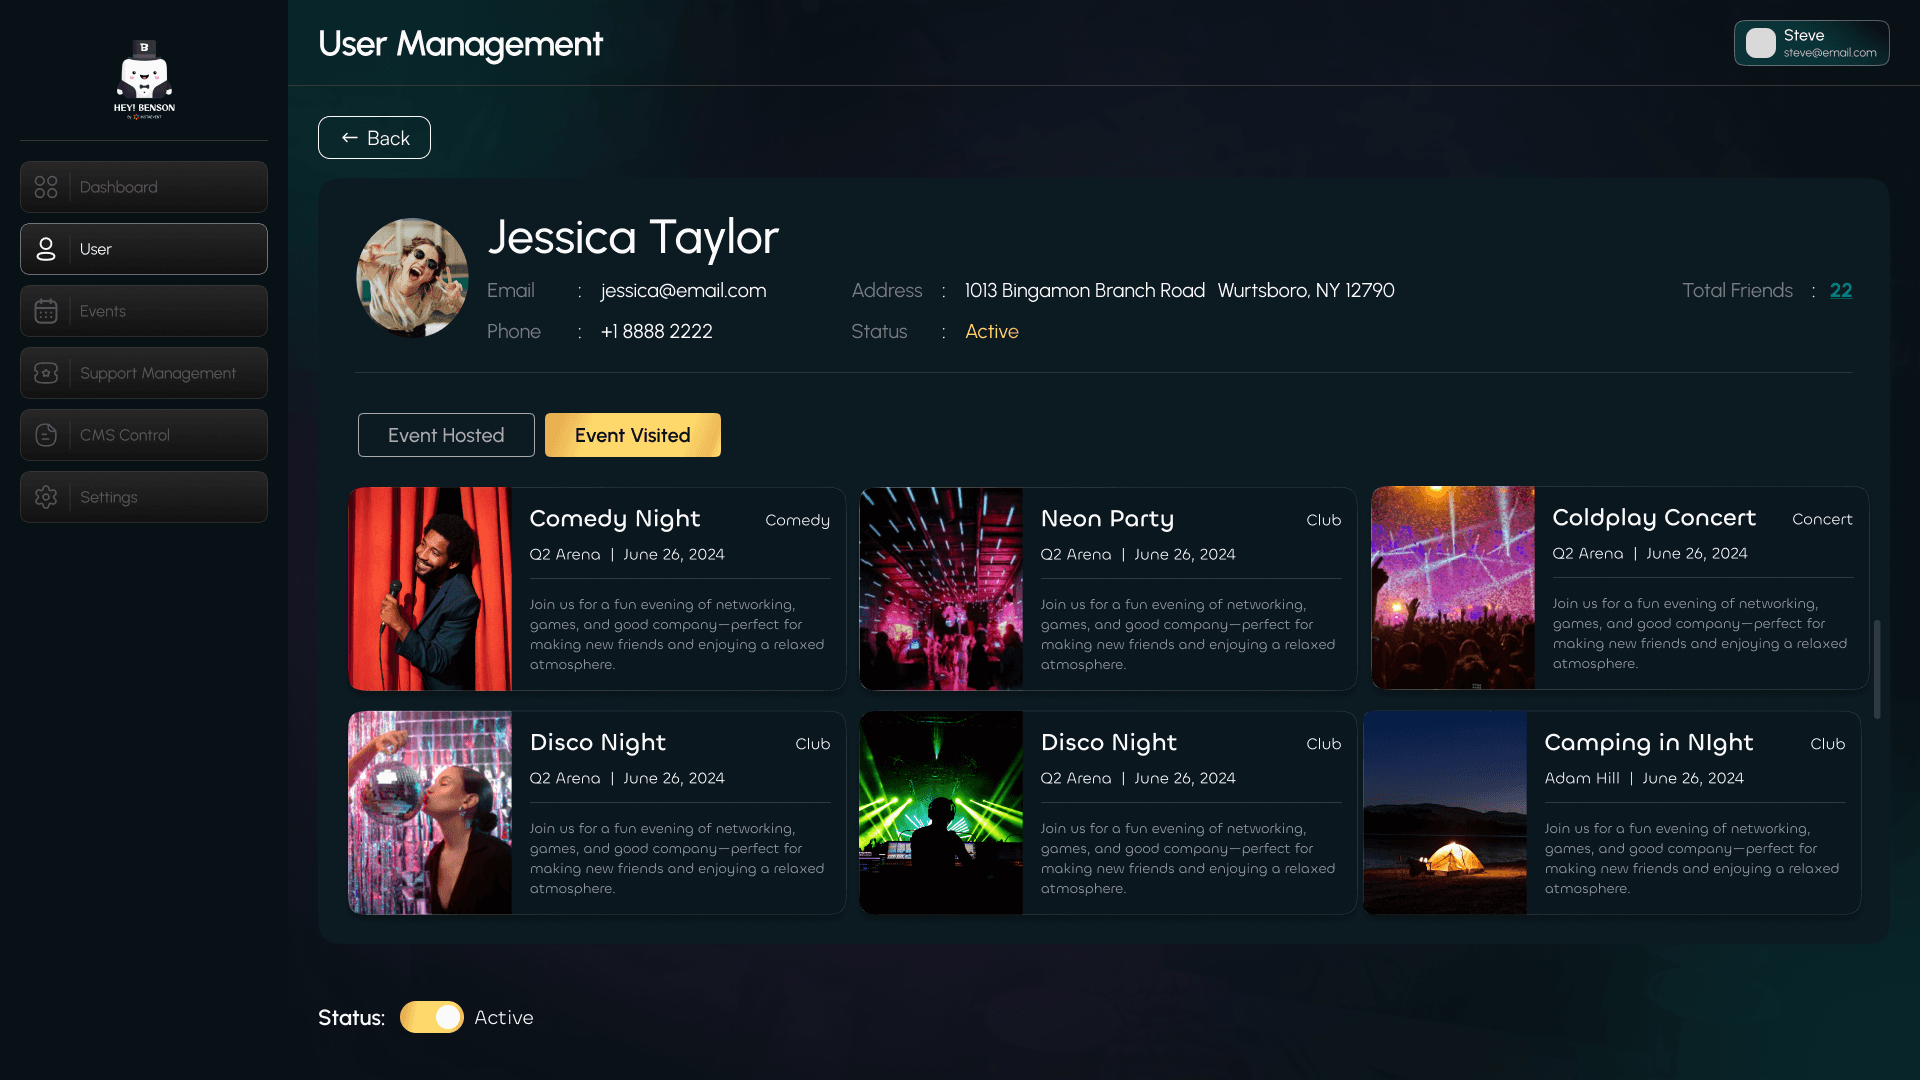Image resolution: width=1920 pixels, height=1080 pixels.
Task: Switch to the Event Hosted tab
Action: pyautogui.click(x=446, y=435)
